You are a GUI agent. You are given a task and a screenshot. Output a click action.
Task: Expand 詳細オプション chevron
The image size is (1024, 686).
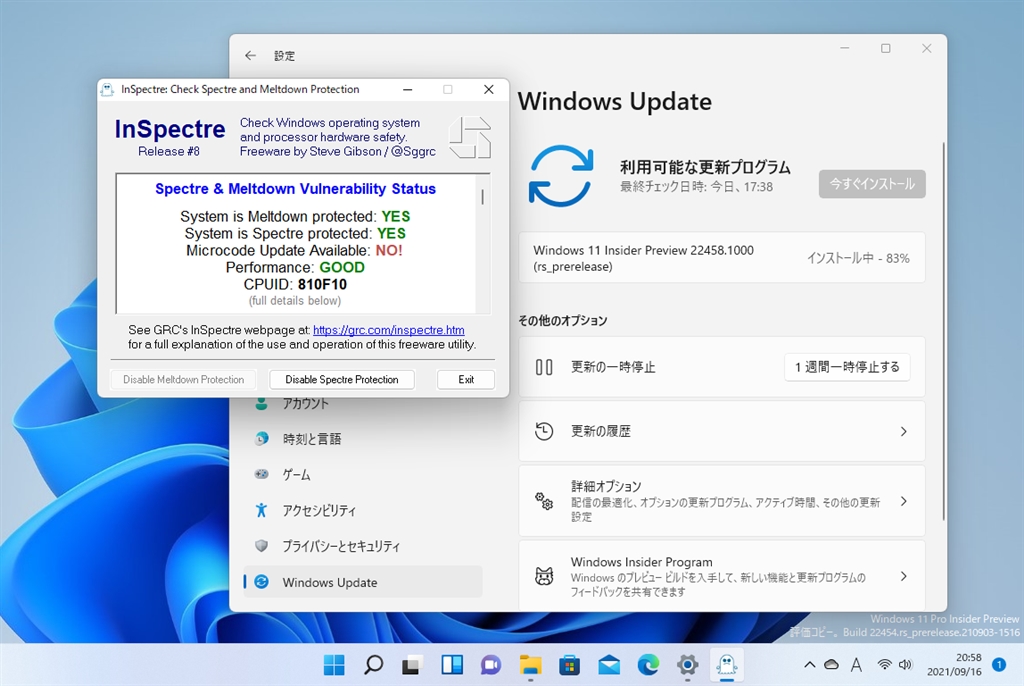coord(903,501)
